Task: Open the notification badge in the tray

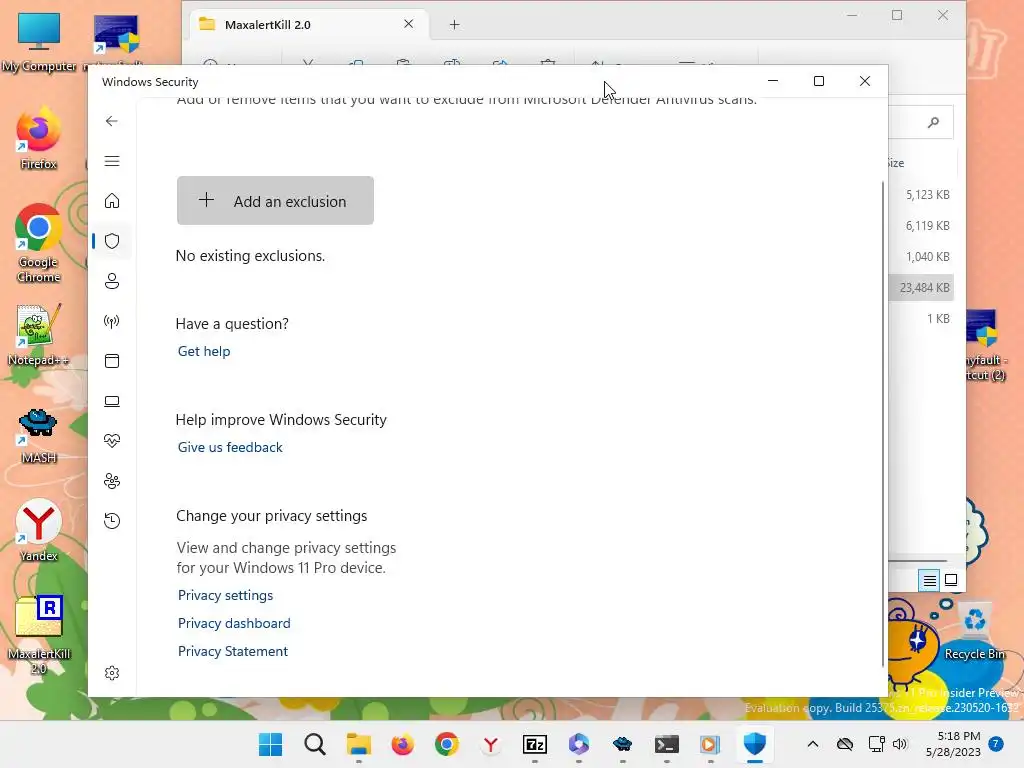Action: coord(996,744)
